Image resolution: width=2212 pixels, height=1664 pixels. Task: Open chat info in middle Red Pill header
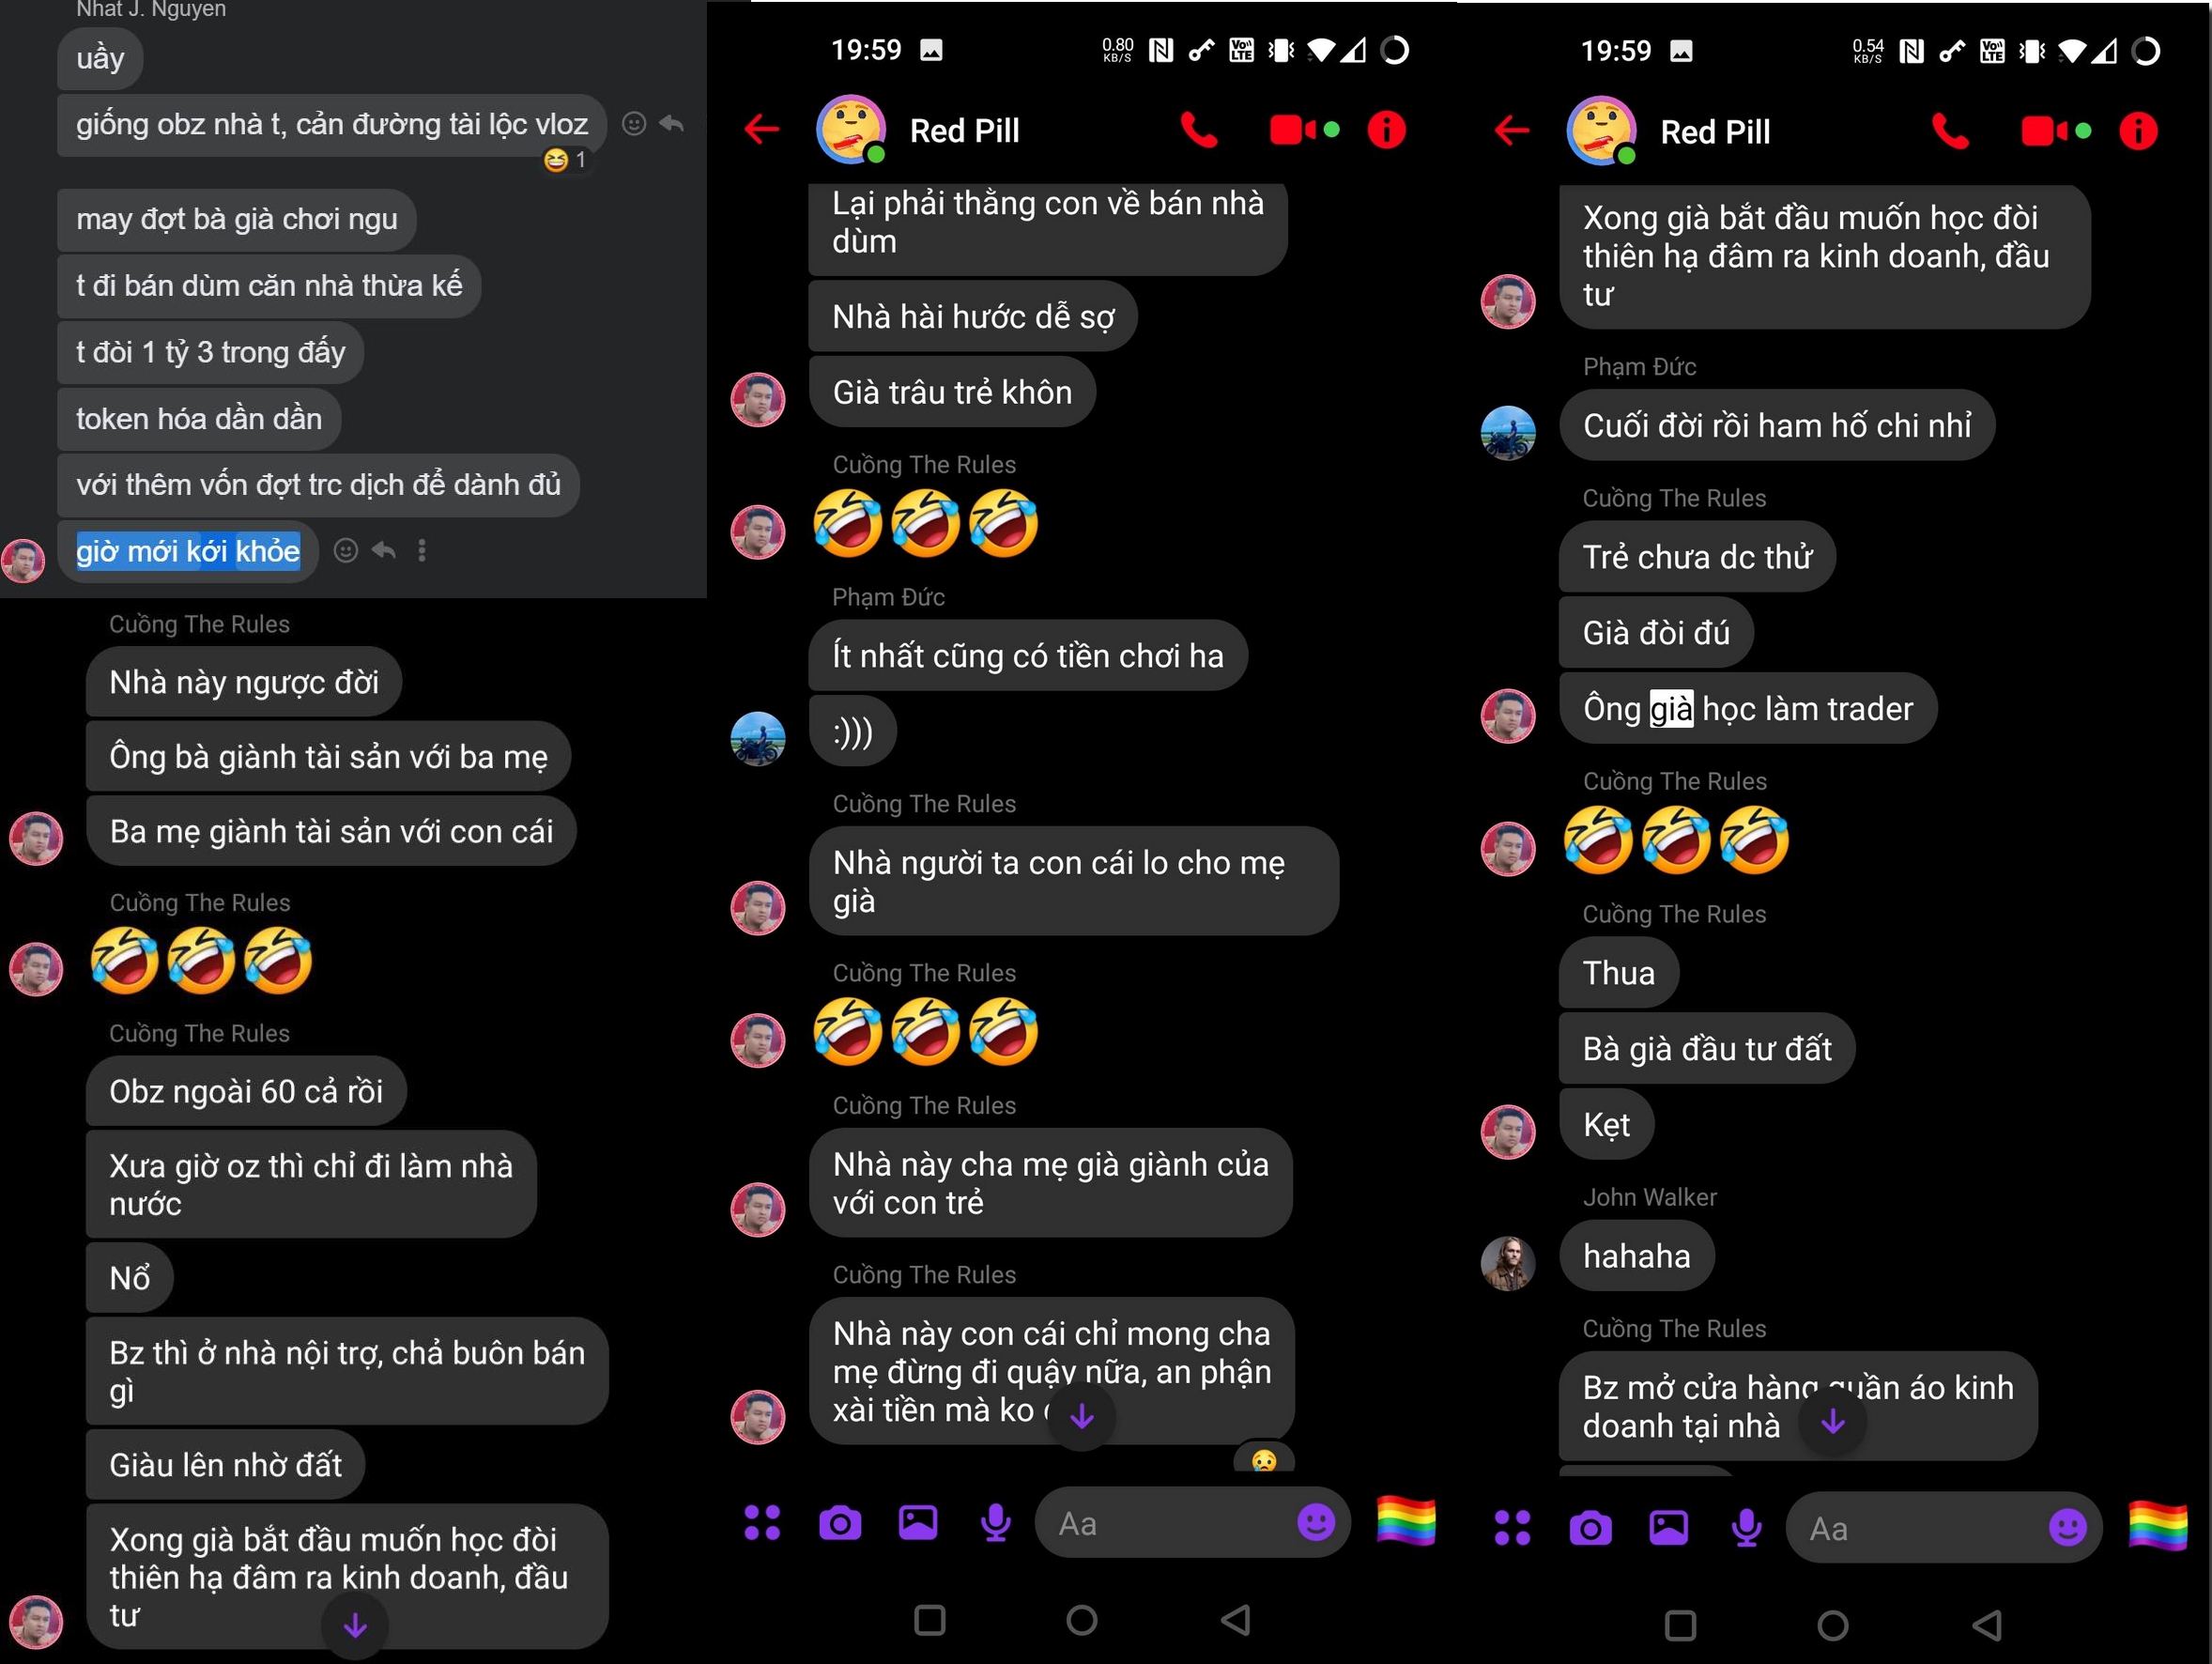click(1386, 130)
